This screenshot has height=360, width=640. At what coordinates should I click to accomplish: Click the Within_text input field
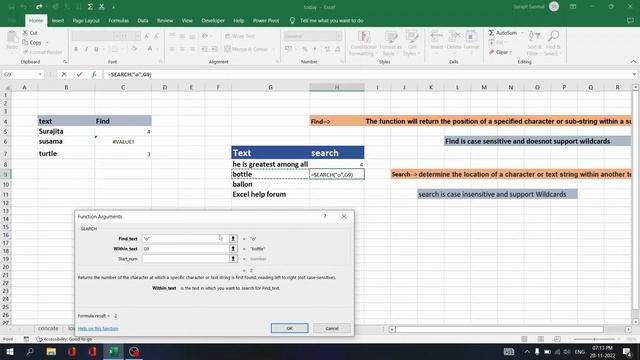coord(185,249)
